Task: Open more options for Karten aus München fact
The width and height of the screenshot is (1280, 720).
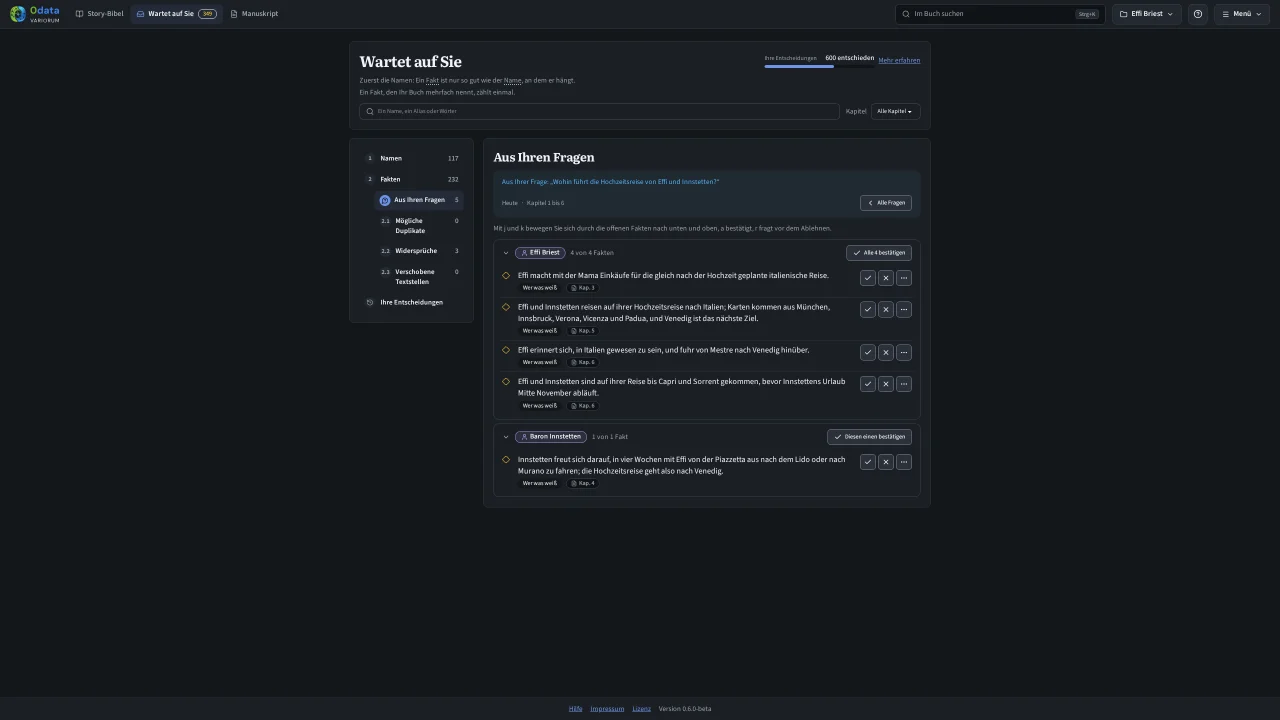Action: tap(904, 310)
